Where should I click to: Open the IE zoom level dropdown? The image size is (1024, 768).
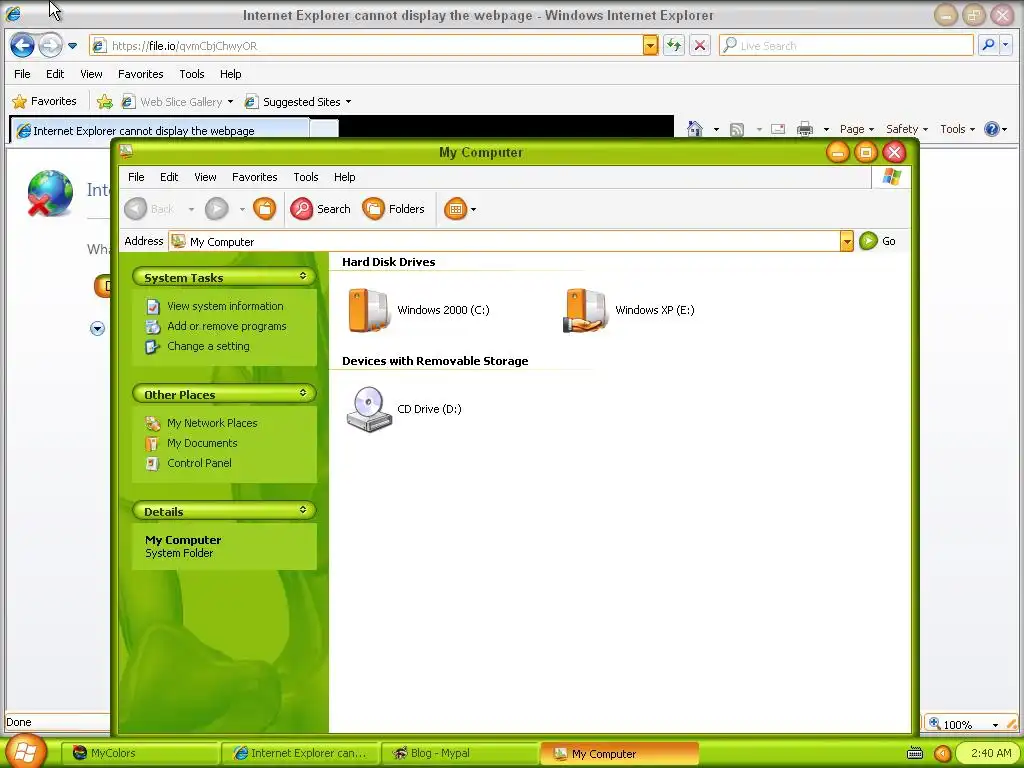click(x=995, y=724)
